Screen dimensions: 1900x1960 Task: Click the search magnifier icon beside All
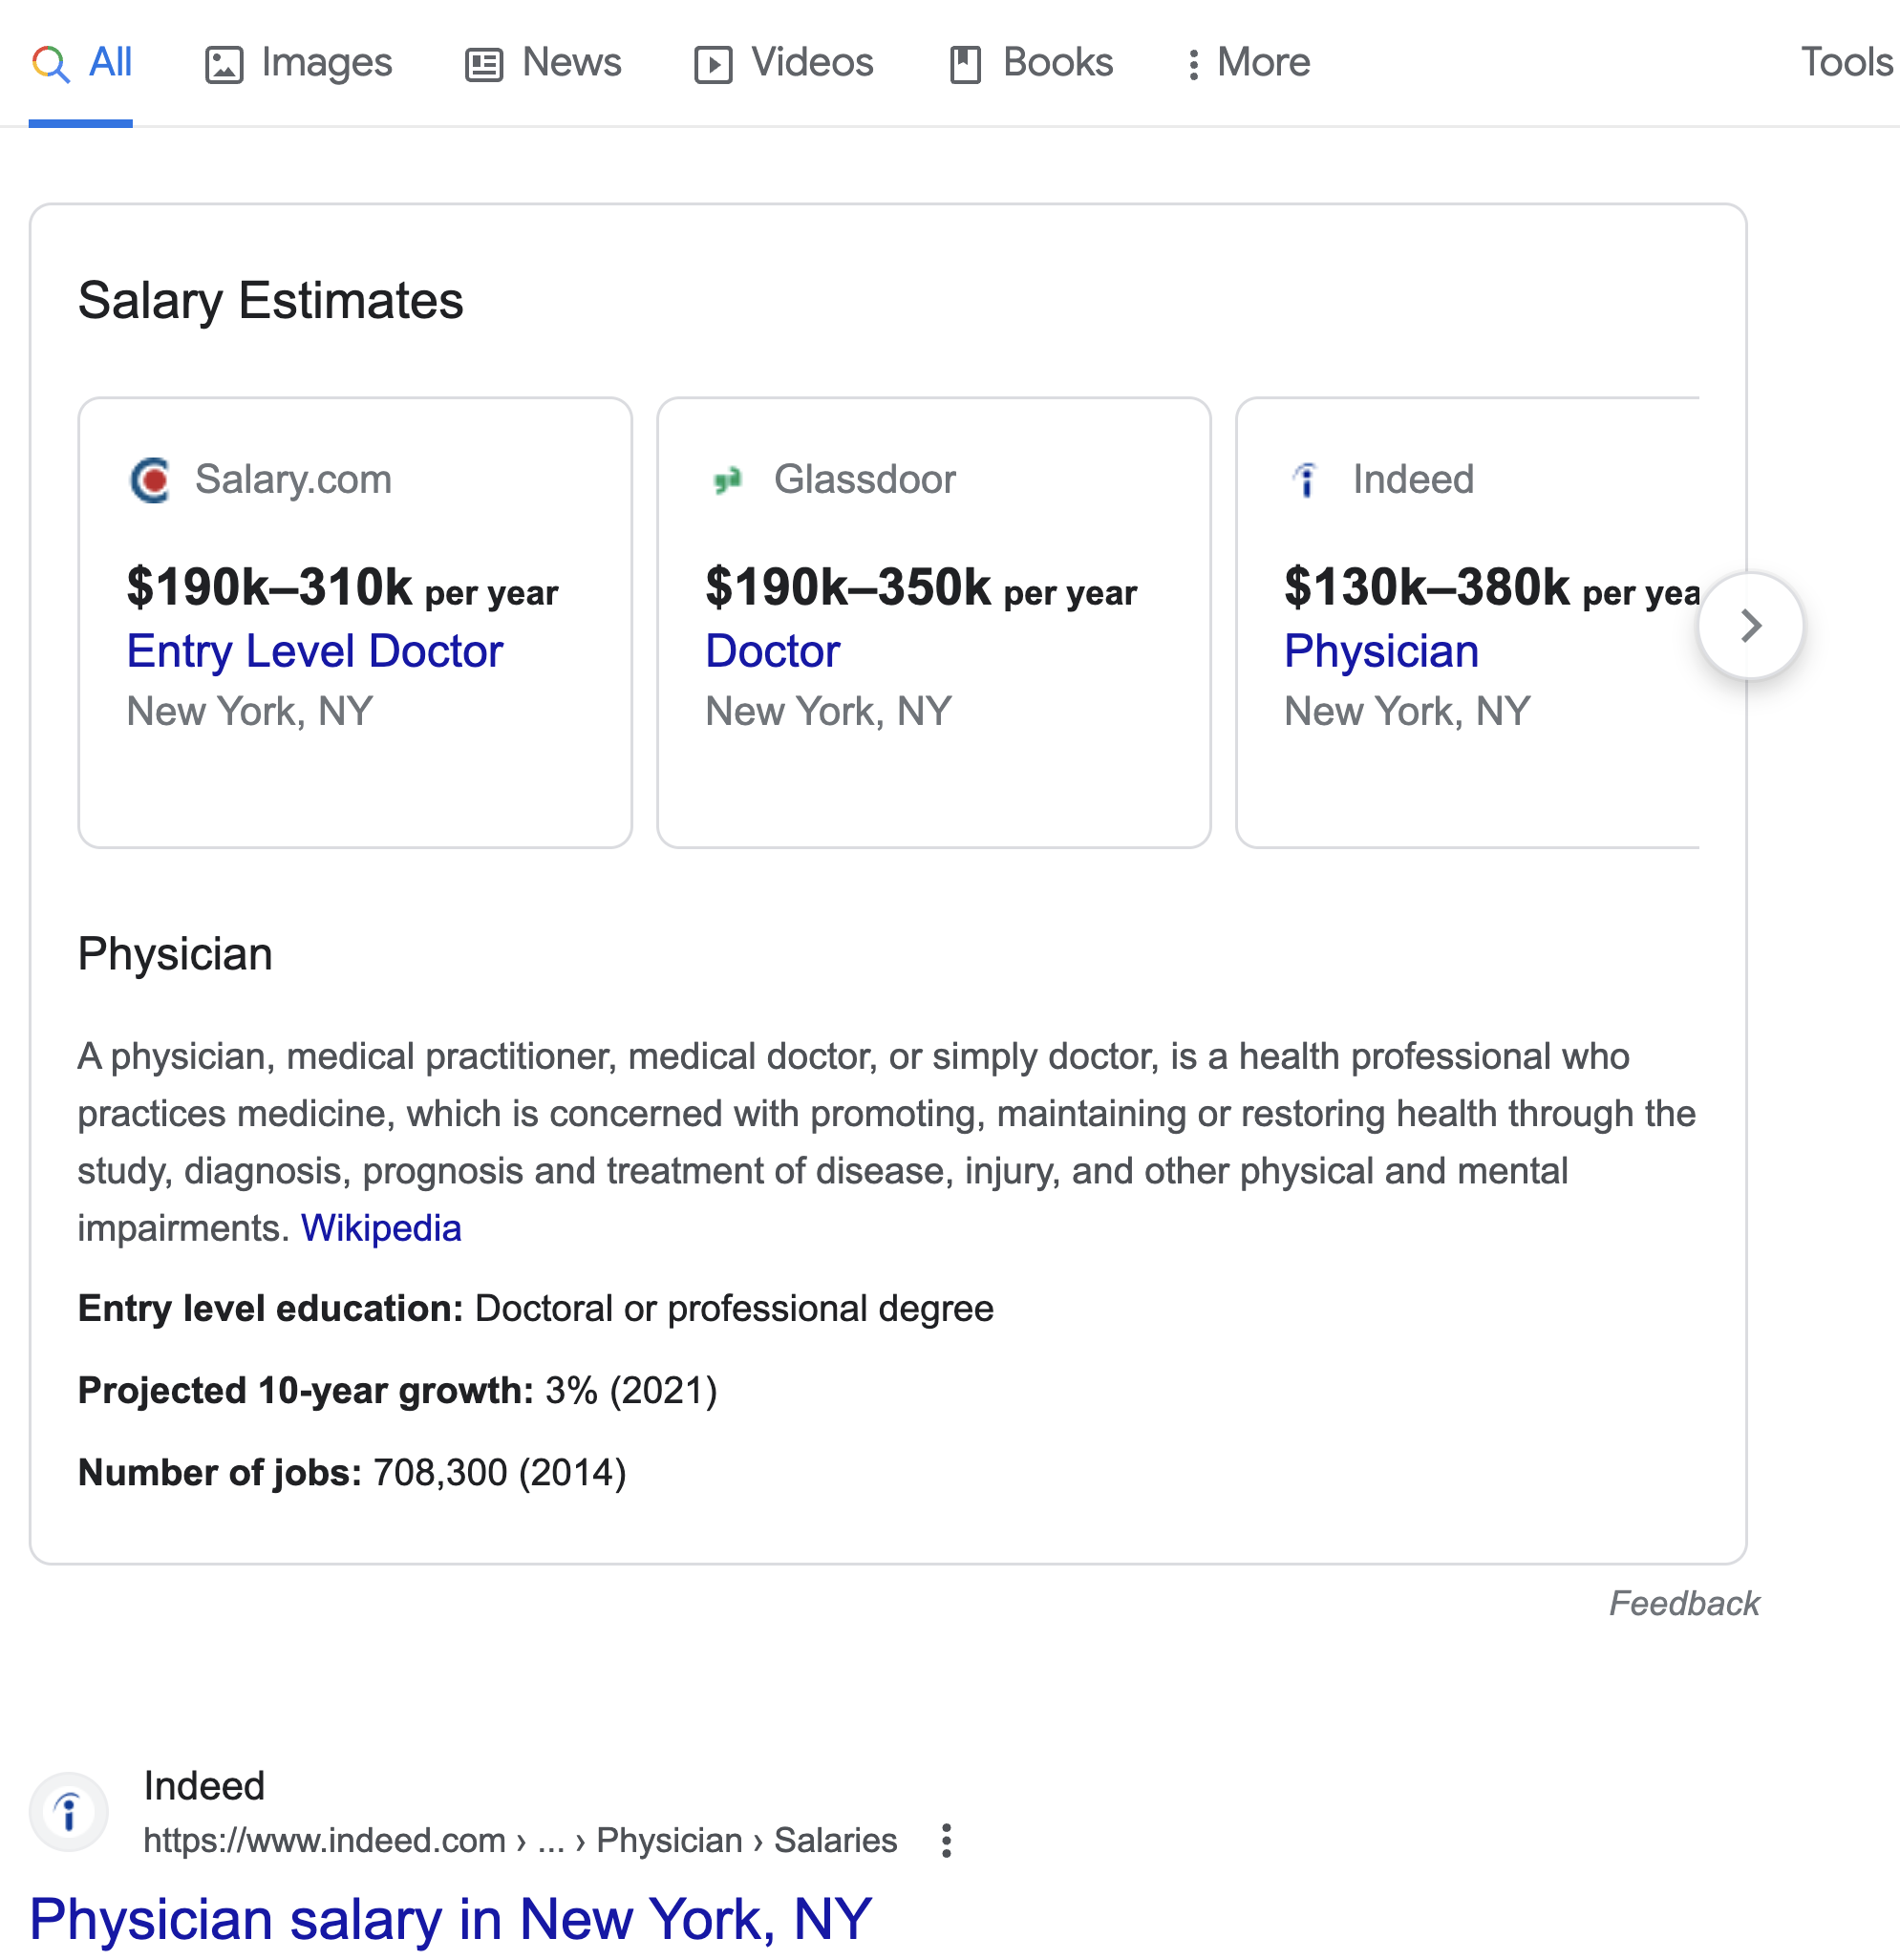click(x=50, y=64)
